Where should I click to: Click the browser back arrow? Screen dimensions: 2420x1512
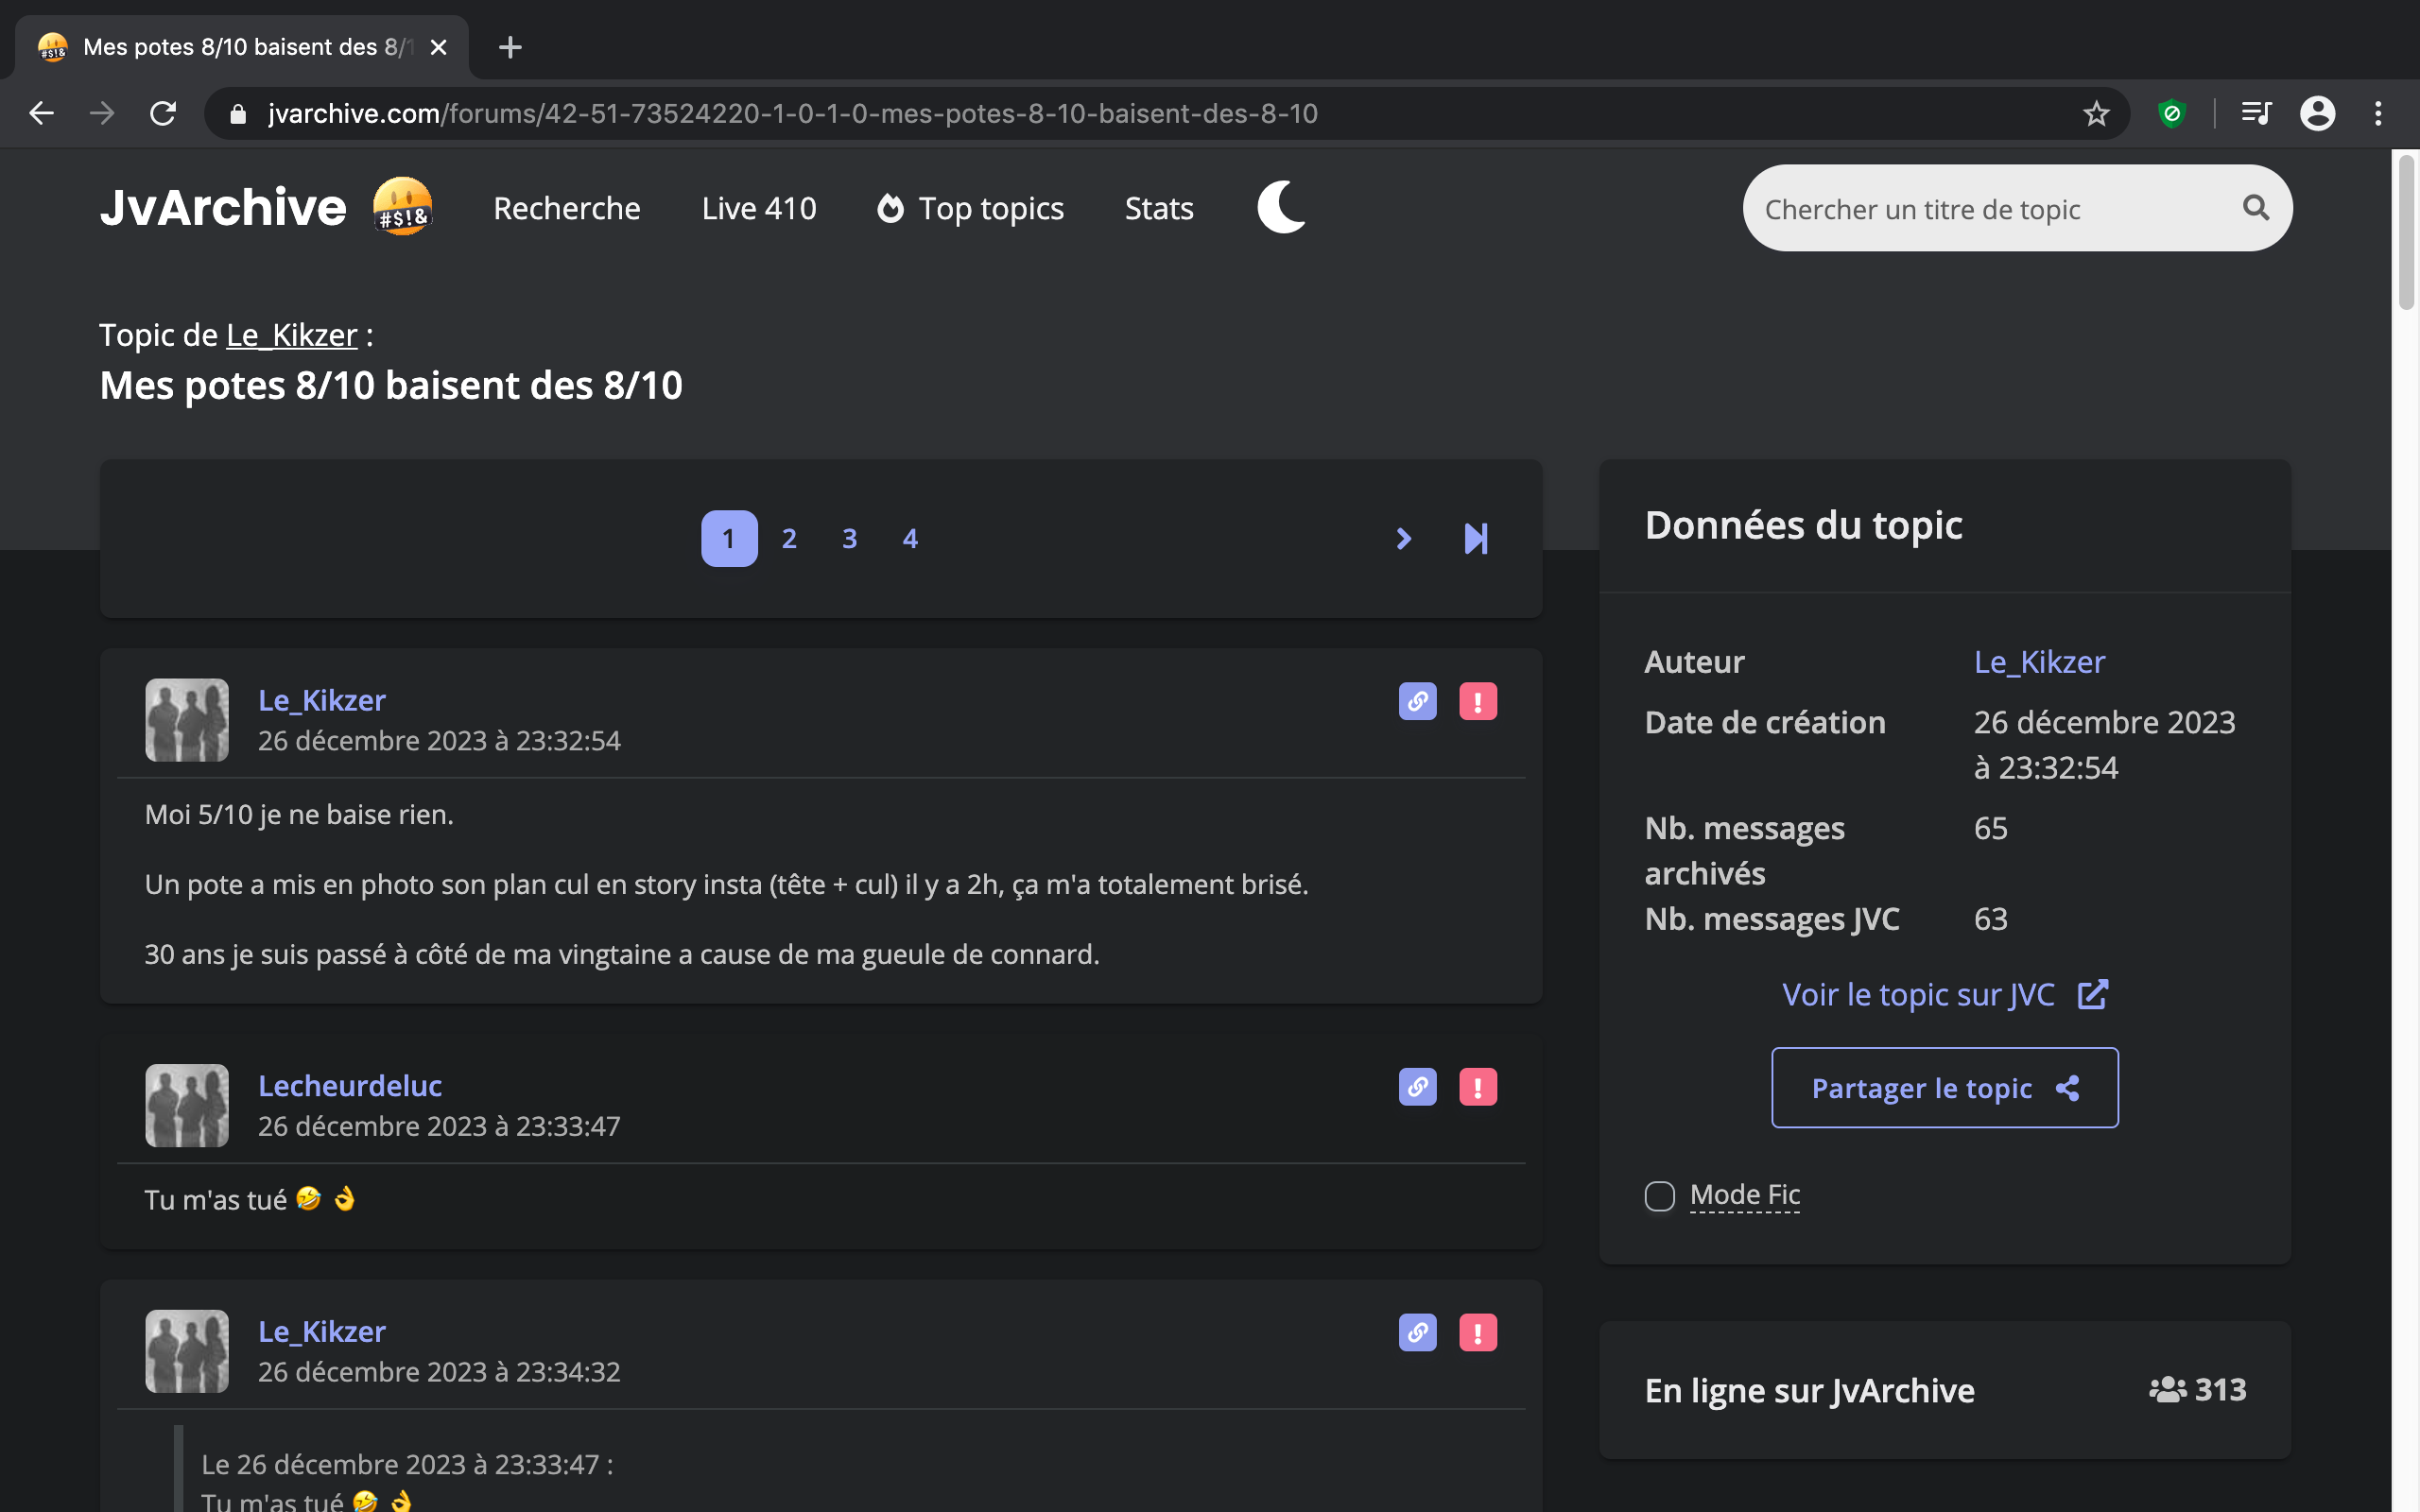pyautogui.click(x=41, y=113)
